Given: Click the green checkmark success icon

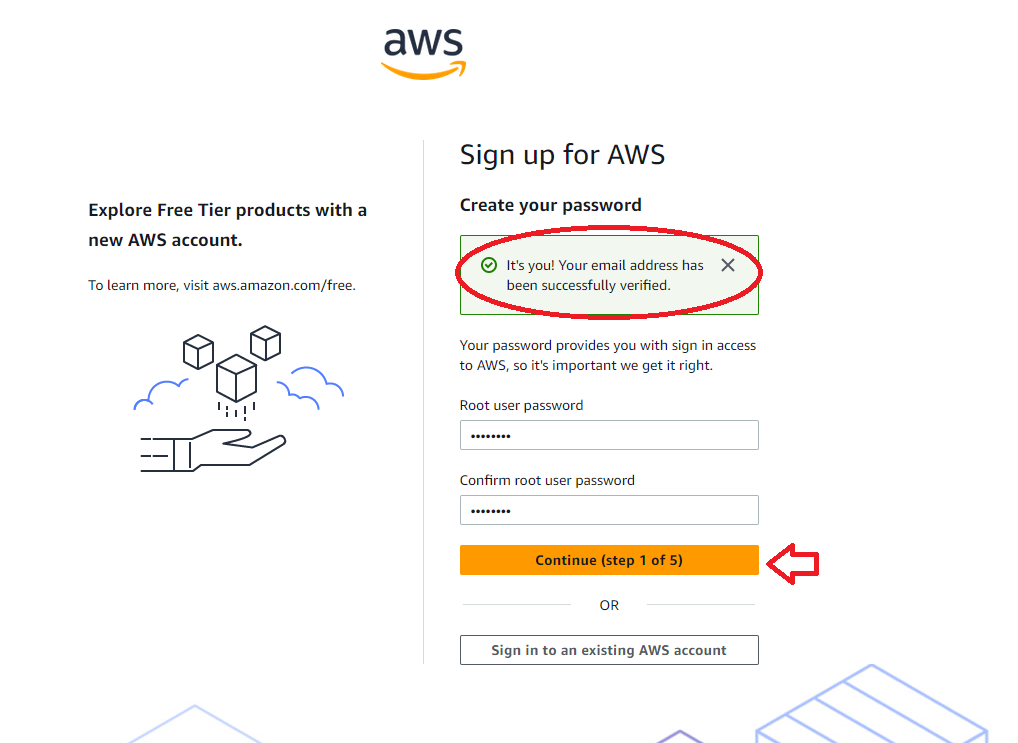Looking at the screenshot, I should click(489, 265).
